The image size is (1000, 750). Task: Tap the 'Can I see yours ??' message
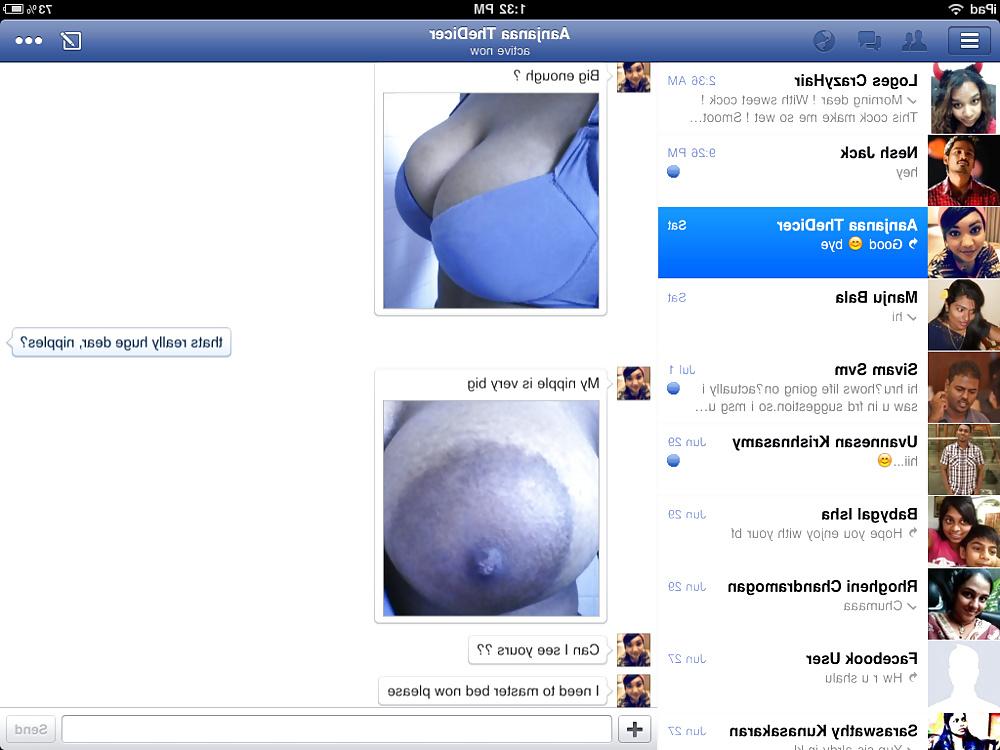(538, 651)
